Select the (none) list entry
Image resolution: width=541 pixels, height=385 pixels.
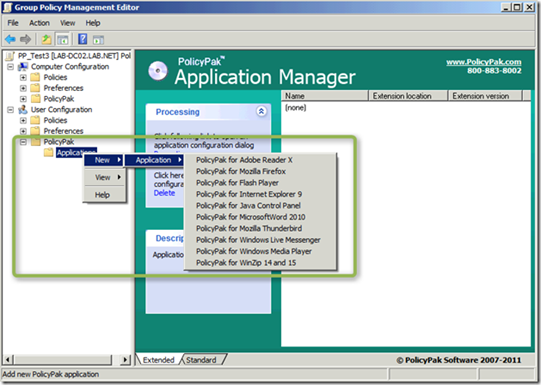295,108
